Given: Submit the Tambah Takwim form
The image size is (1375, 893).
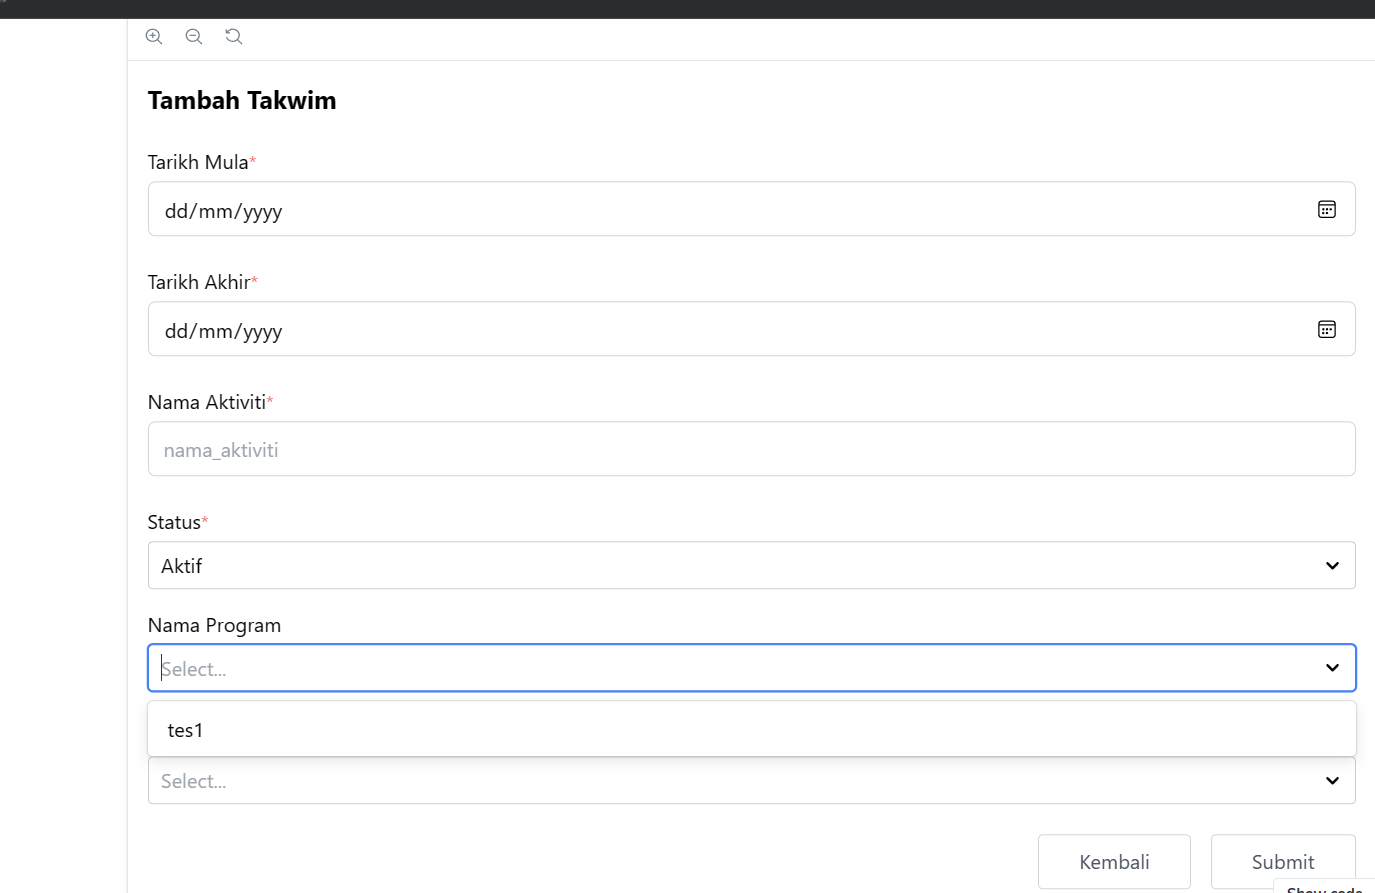Looking at the screenshot, I should coord(1283,862).
